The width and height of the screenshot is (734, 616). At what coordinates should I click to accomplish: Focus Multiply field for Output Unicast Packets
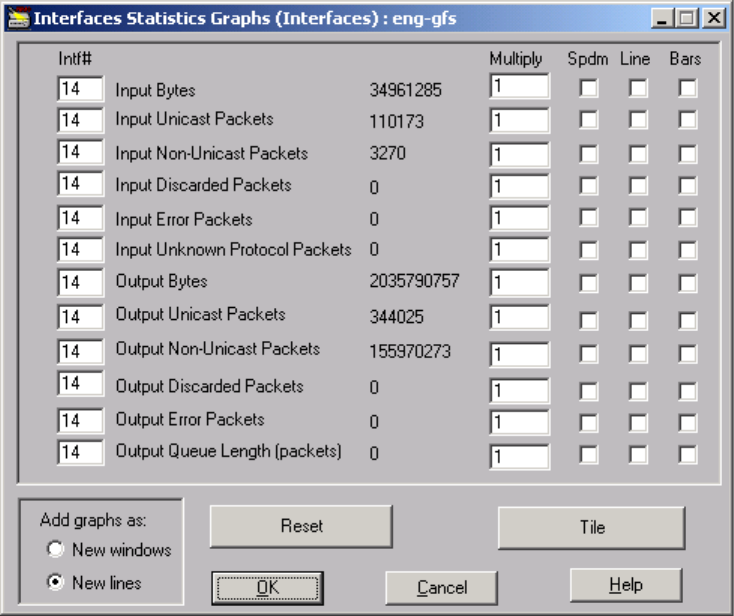click(520, 317)
